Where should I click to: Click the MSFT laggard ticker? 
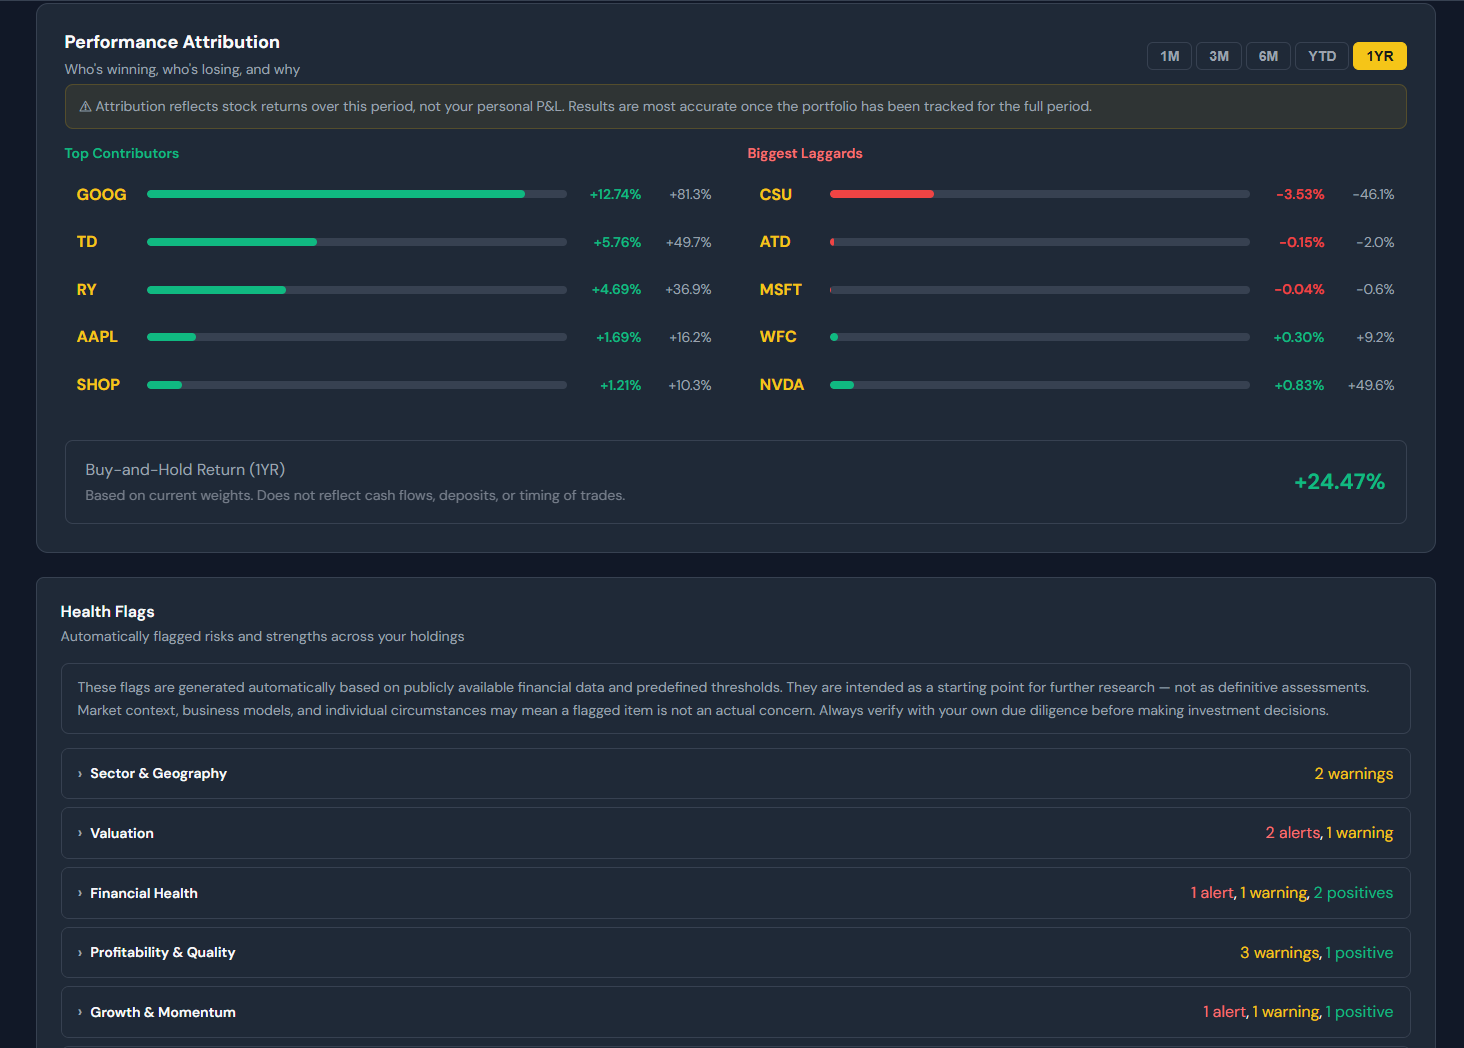coord(780,290)
